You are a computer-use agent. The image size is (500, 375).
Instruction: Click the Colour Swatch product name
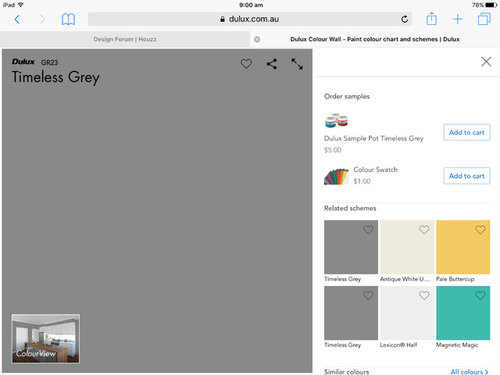coord(375,169)
